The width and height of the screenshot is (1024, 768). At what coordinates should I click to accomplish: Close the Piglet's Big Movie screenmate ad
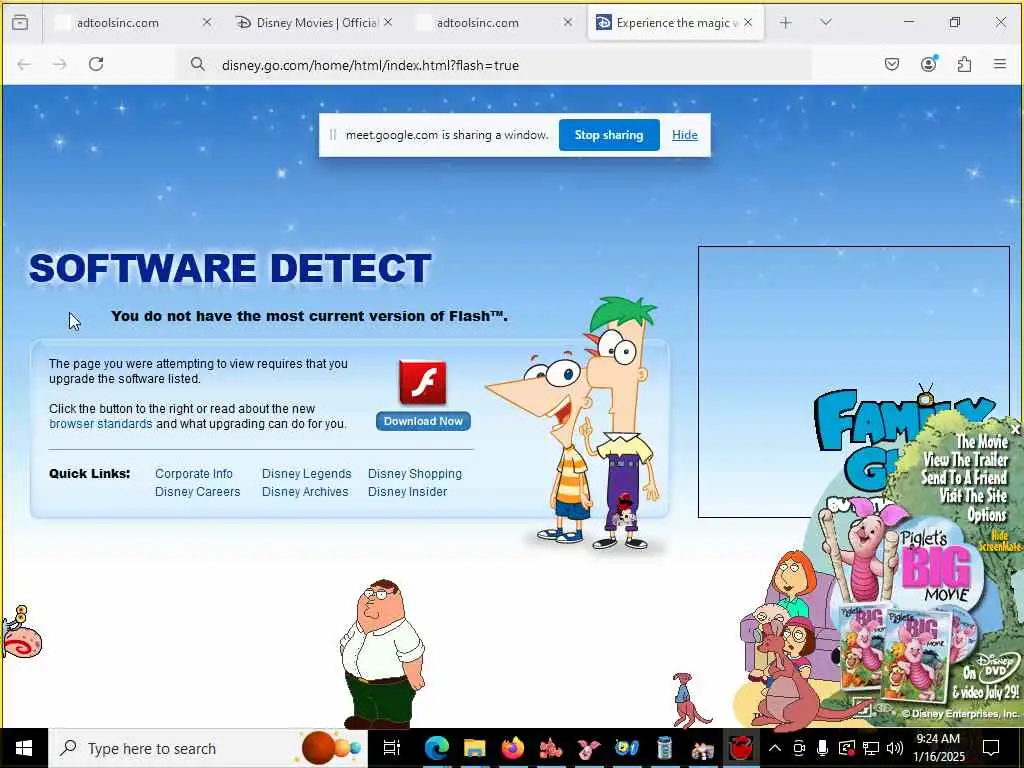coord(1015,429)
